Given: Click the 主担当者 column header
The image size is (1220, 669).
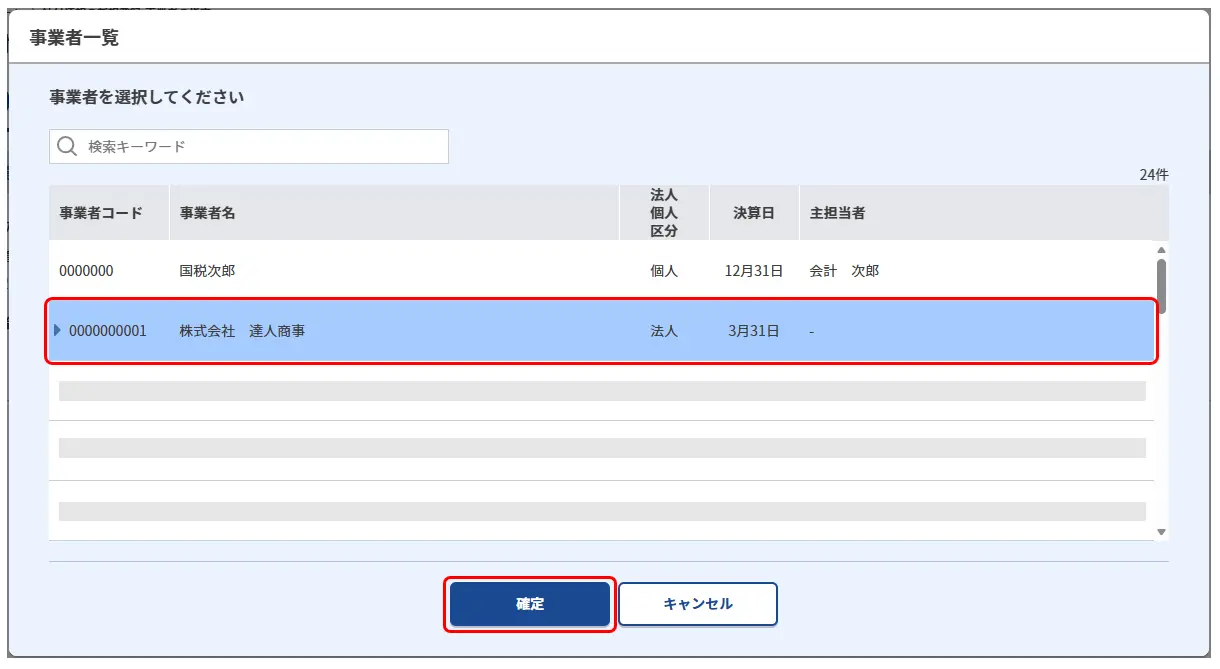Looking at the screenshot, I should pos(837,213).
